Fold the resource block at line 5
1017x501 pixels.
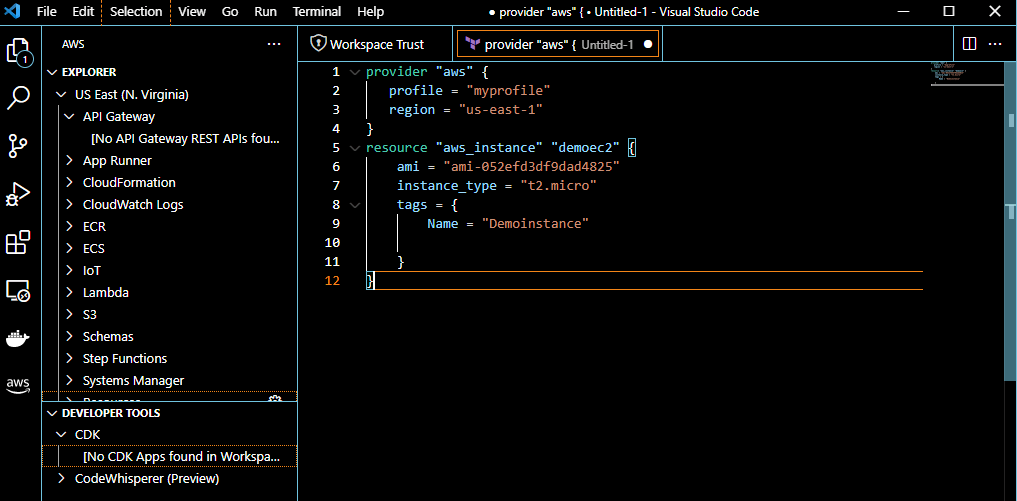[x=352, y=148]
